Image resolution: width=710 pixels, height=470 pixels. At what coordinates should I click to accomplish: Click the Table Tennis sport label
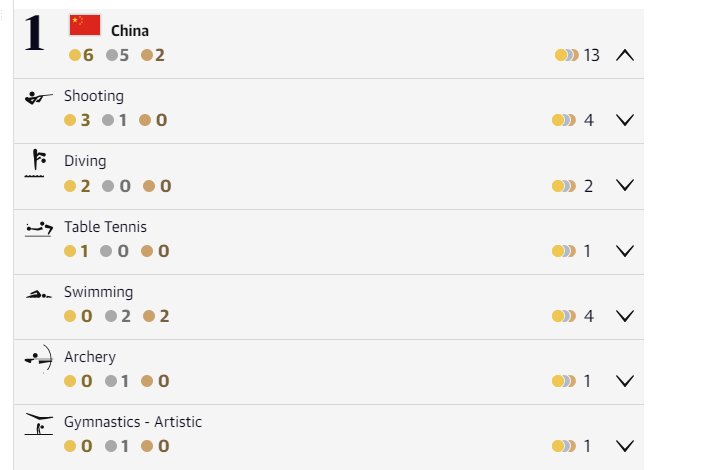pyautogui.click(x=105, y=227)
